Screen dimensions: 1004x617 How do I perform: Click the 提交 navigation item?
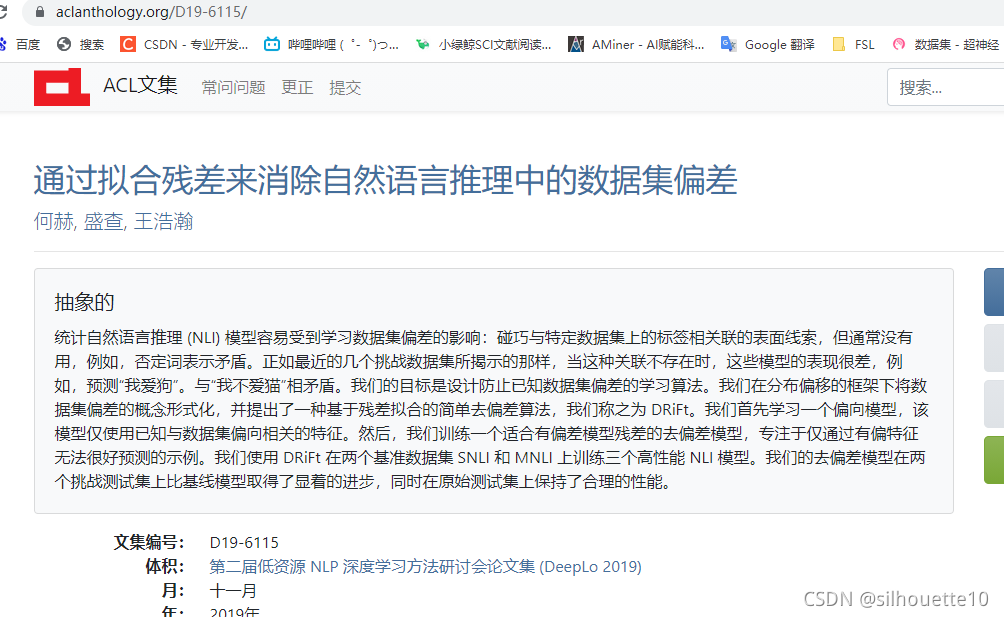click(x=345, y=88)
